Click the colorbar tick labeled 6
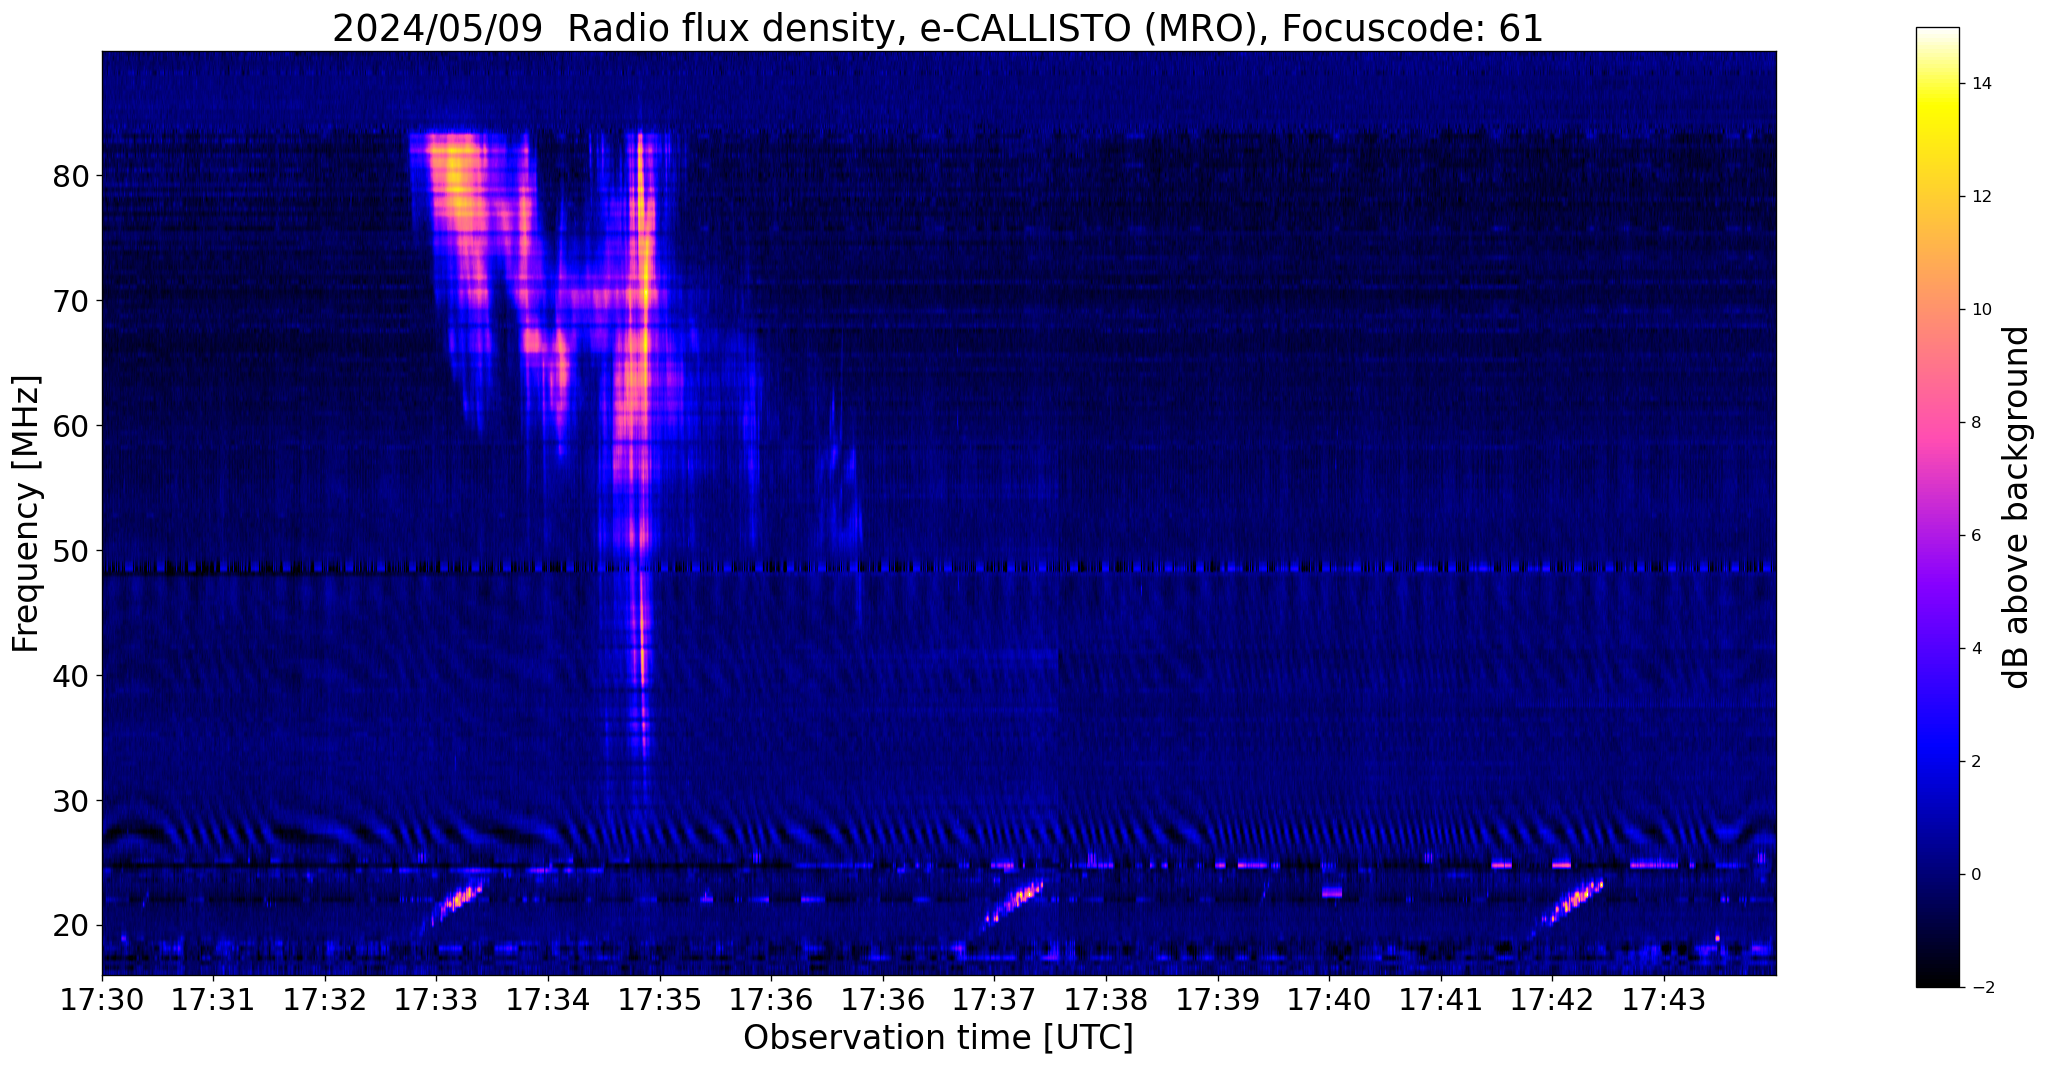The width and height of the screenshot is (2047, 1067). pos(1975,536)
